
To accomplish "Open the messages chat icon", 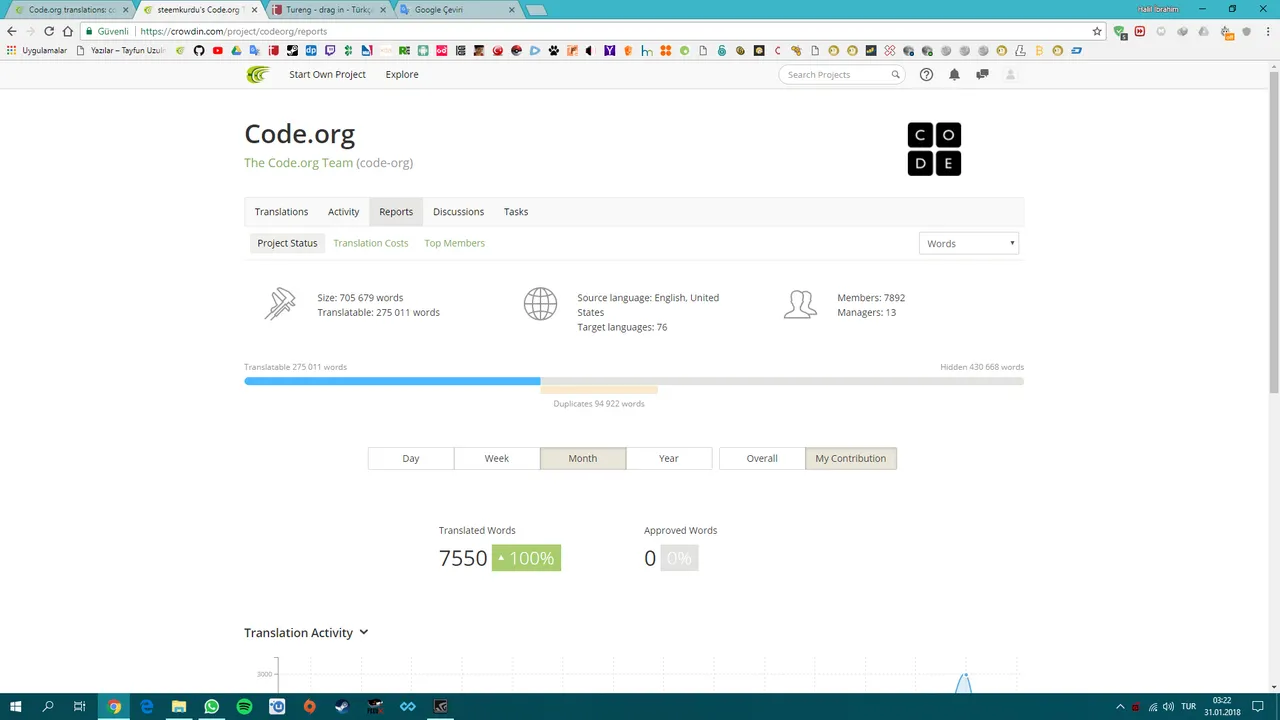I will (x=982, y=74).
